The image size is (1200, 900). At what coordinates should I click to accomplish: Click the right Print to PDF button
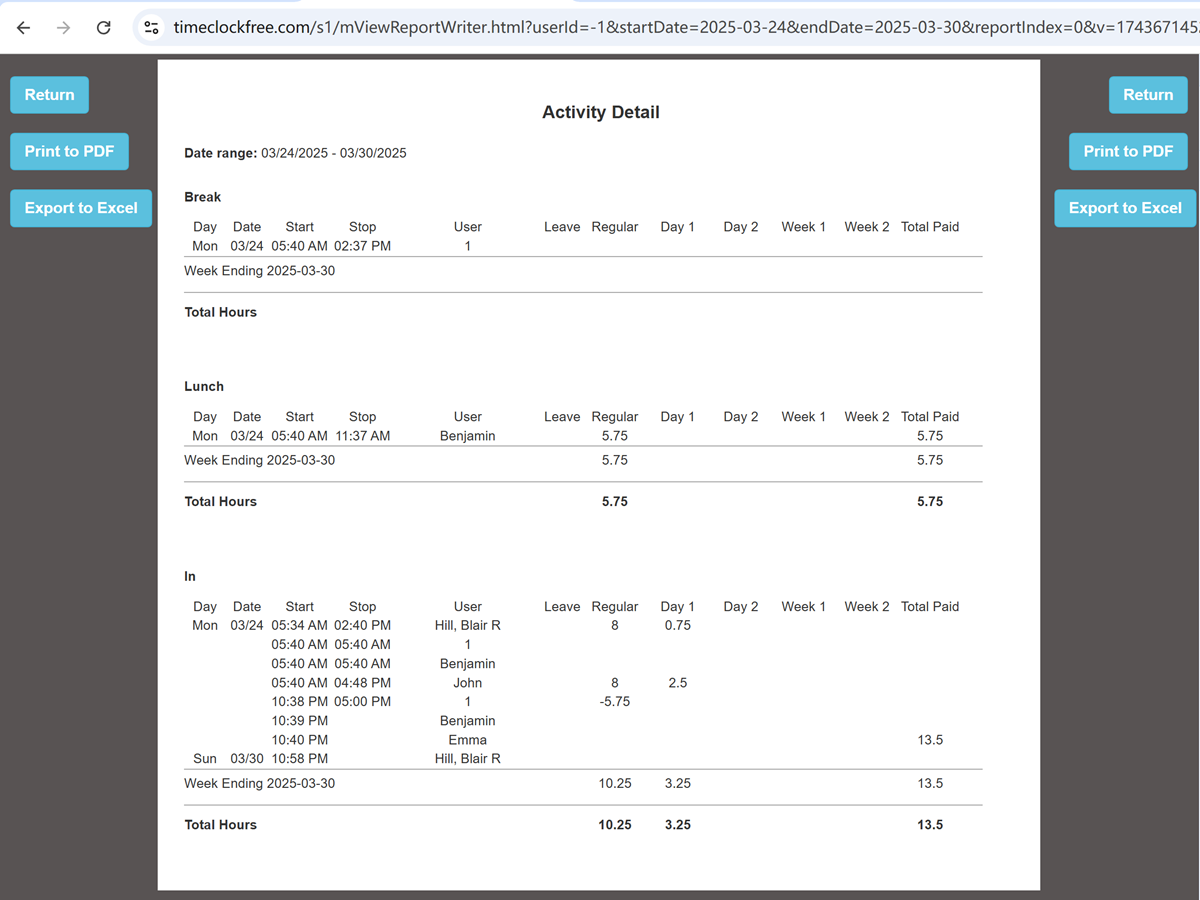[x=1129, y=151]
